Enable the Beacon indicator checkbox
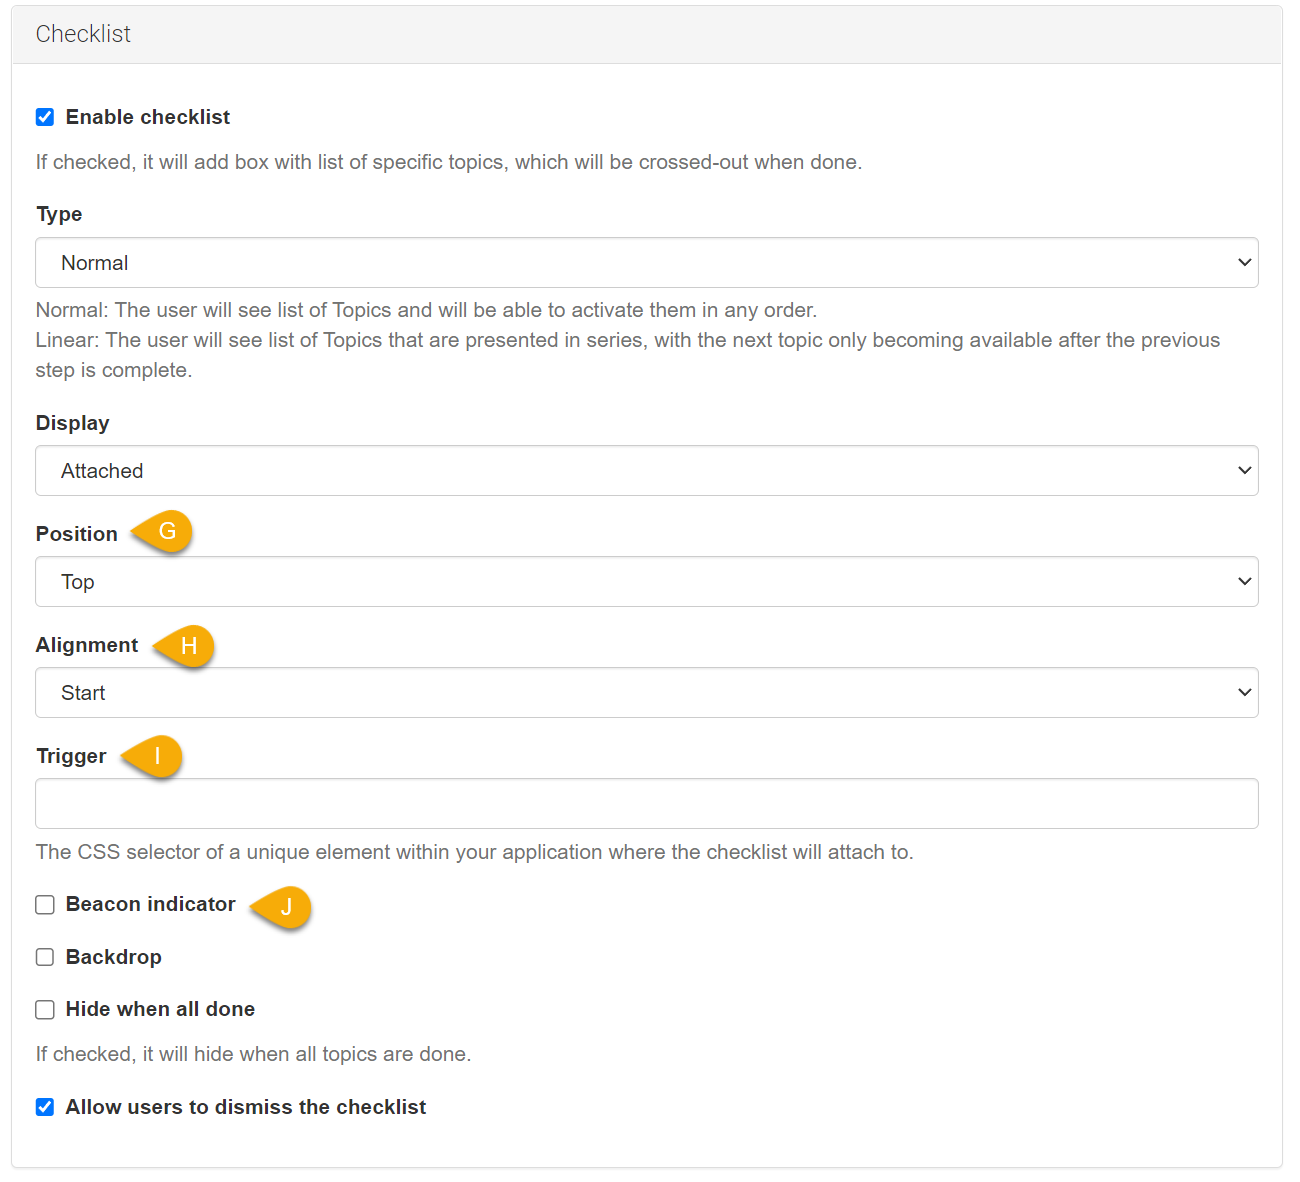This screenshot has height=1182, width=1300. 45,905
